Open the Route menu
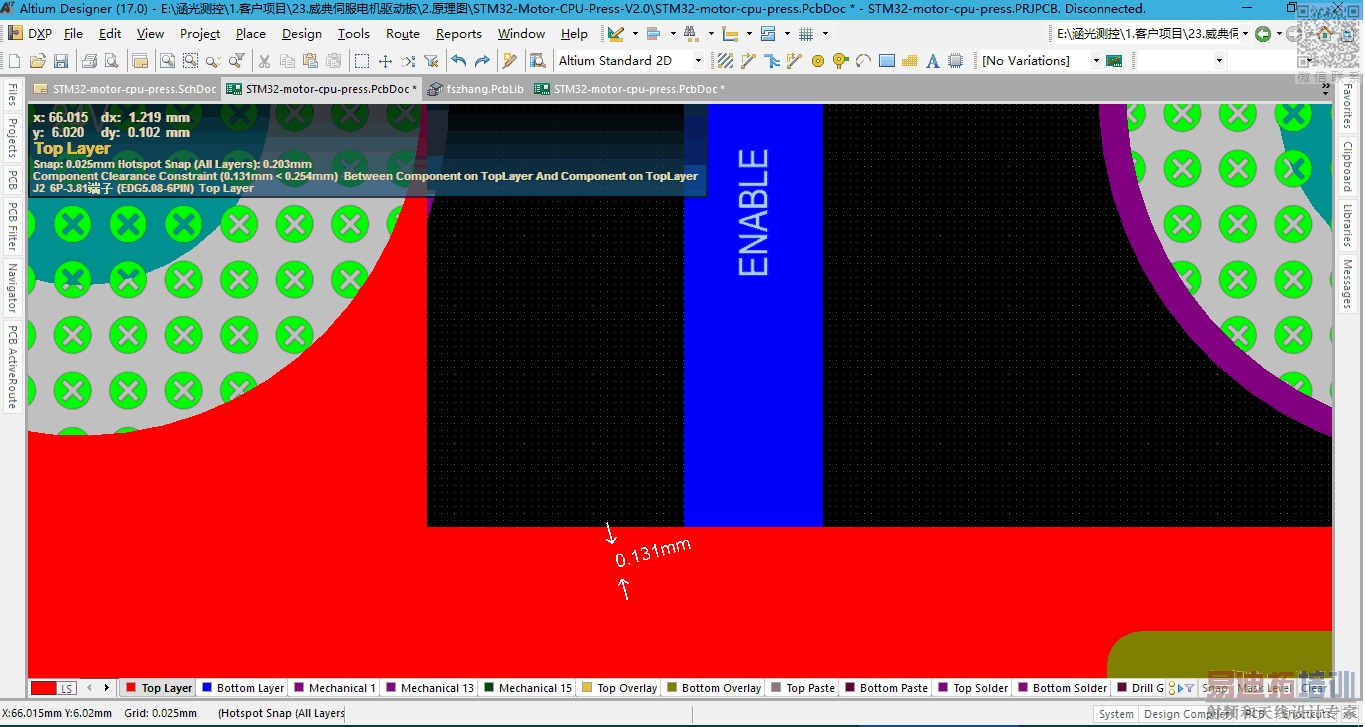This screenshot has width=1365, height=727. coord(403,33)
